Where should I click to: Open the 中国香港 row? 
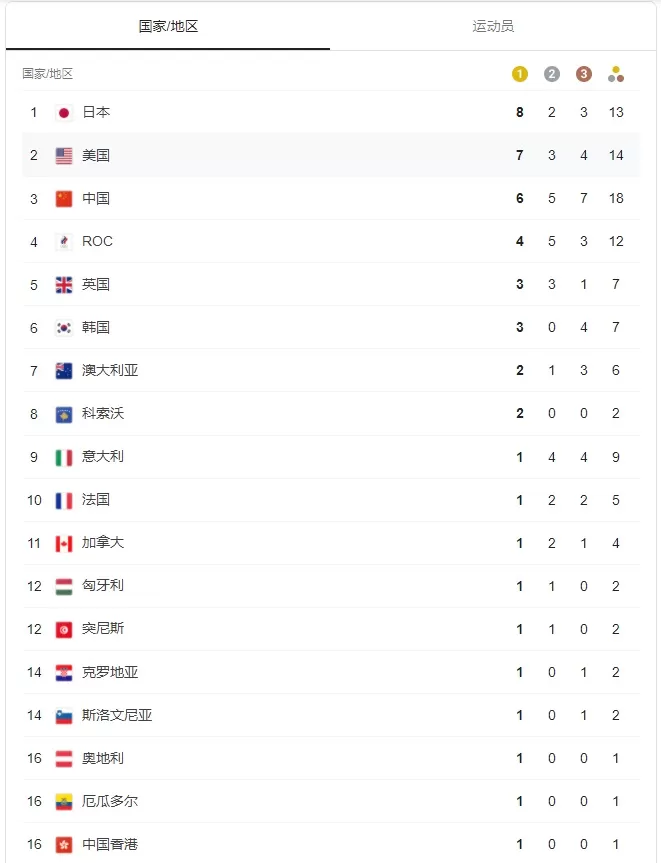pyautogui.click(x=331, y=844)
